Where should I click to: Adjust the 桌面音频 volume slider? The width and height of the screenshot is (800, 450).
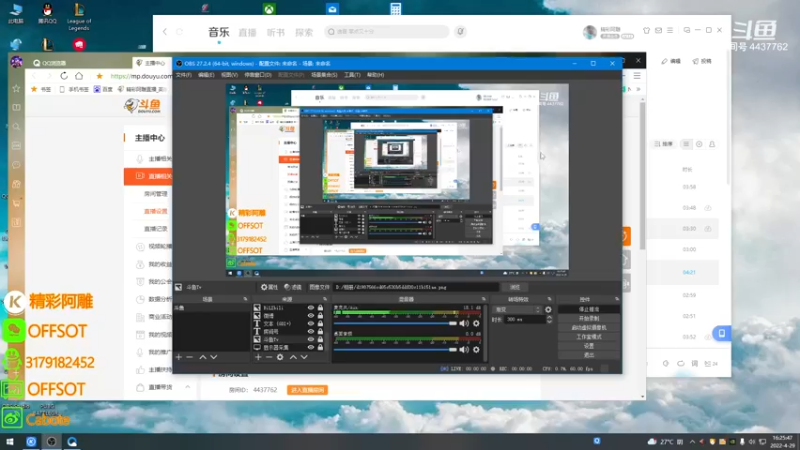pyautogui.click(x=395, y=349)
